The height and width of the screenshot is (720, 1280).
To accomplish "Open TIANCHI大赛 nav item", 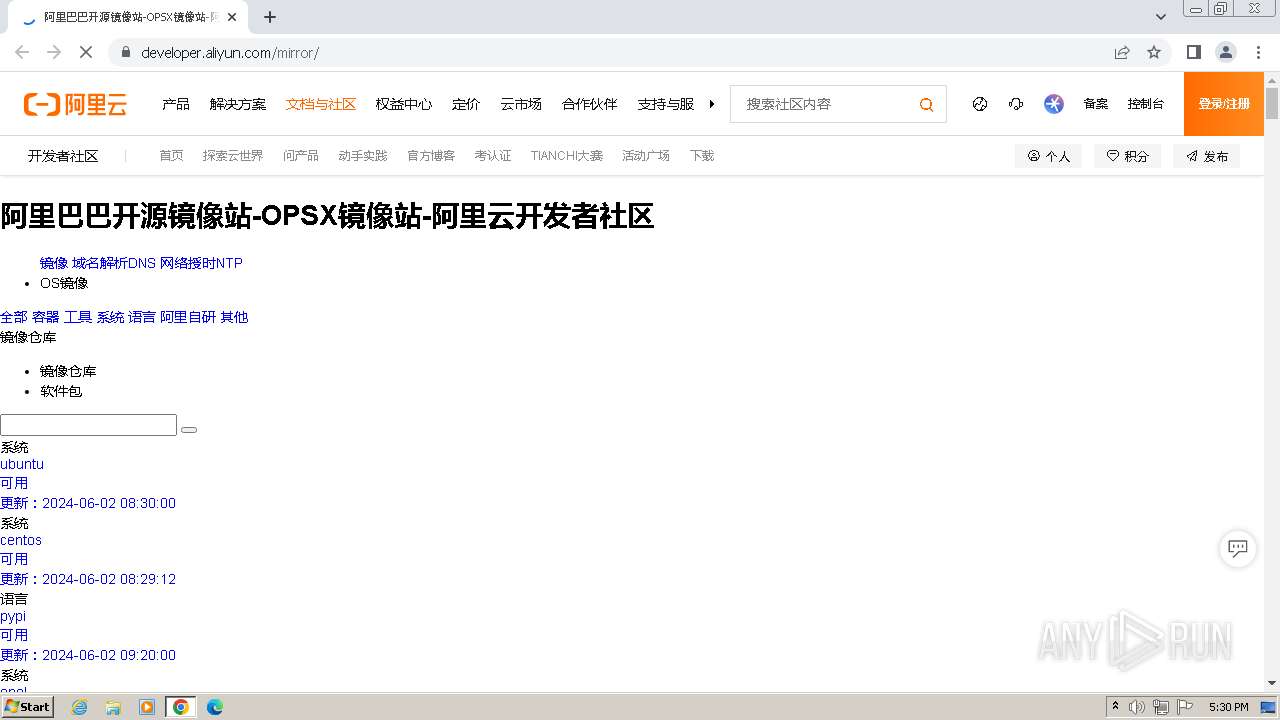I will tap(567, 156).
